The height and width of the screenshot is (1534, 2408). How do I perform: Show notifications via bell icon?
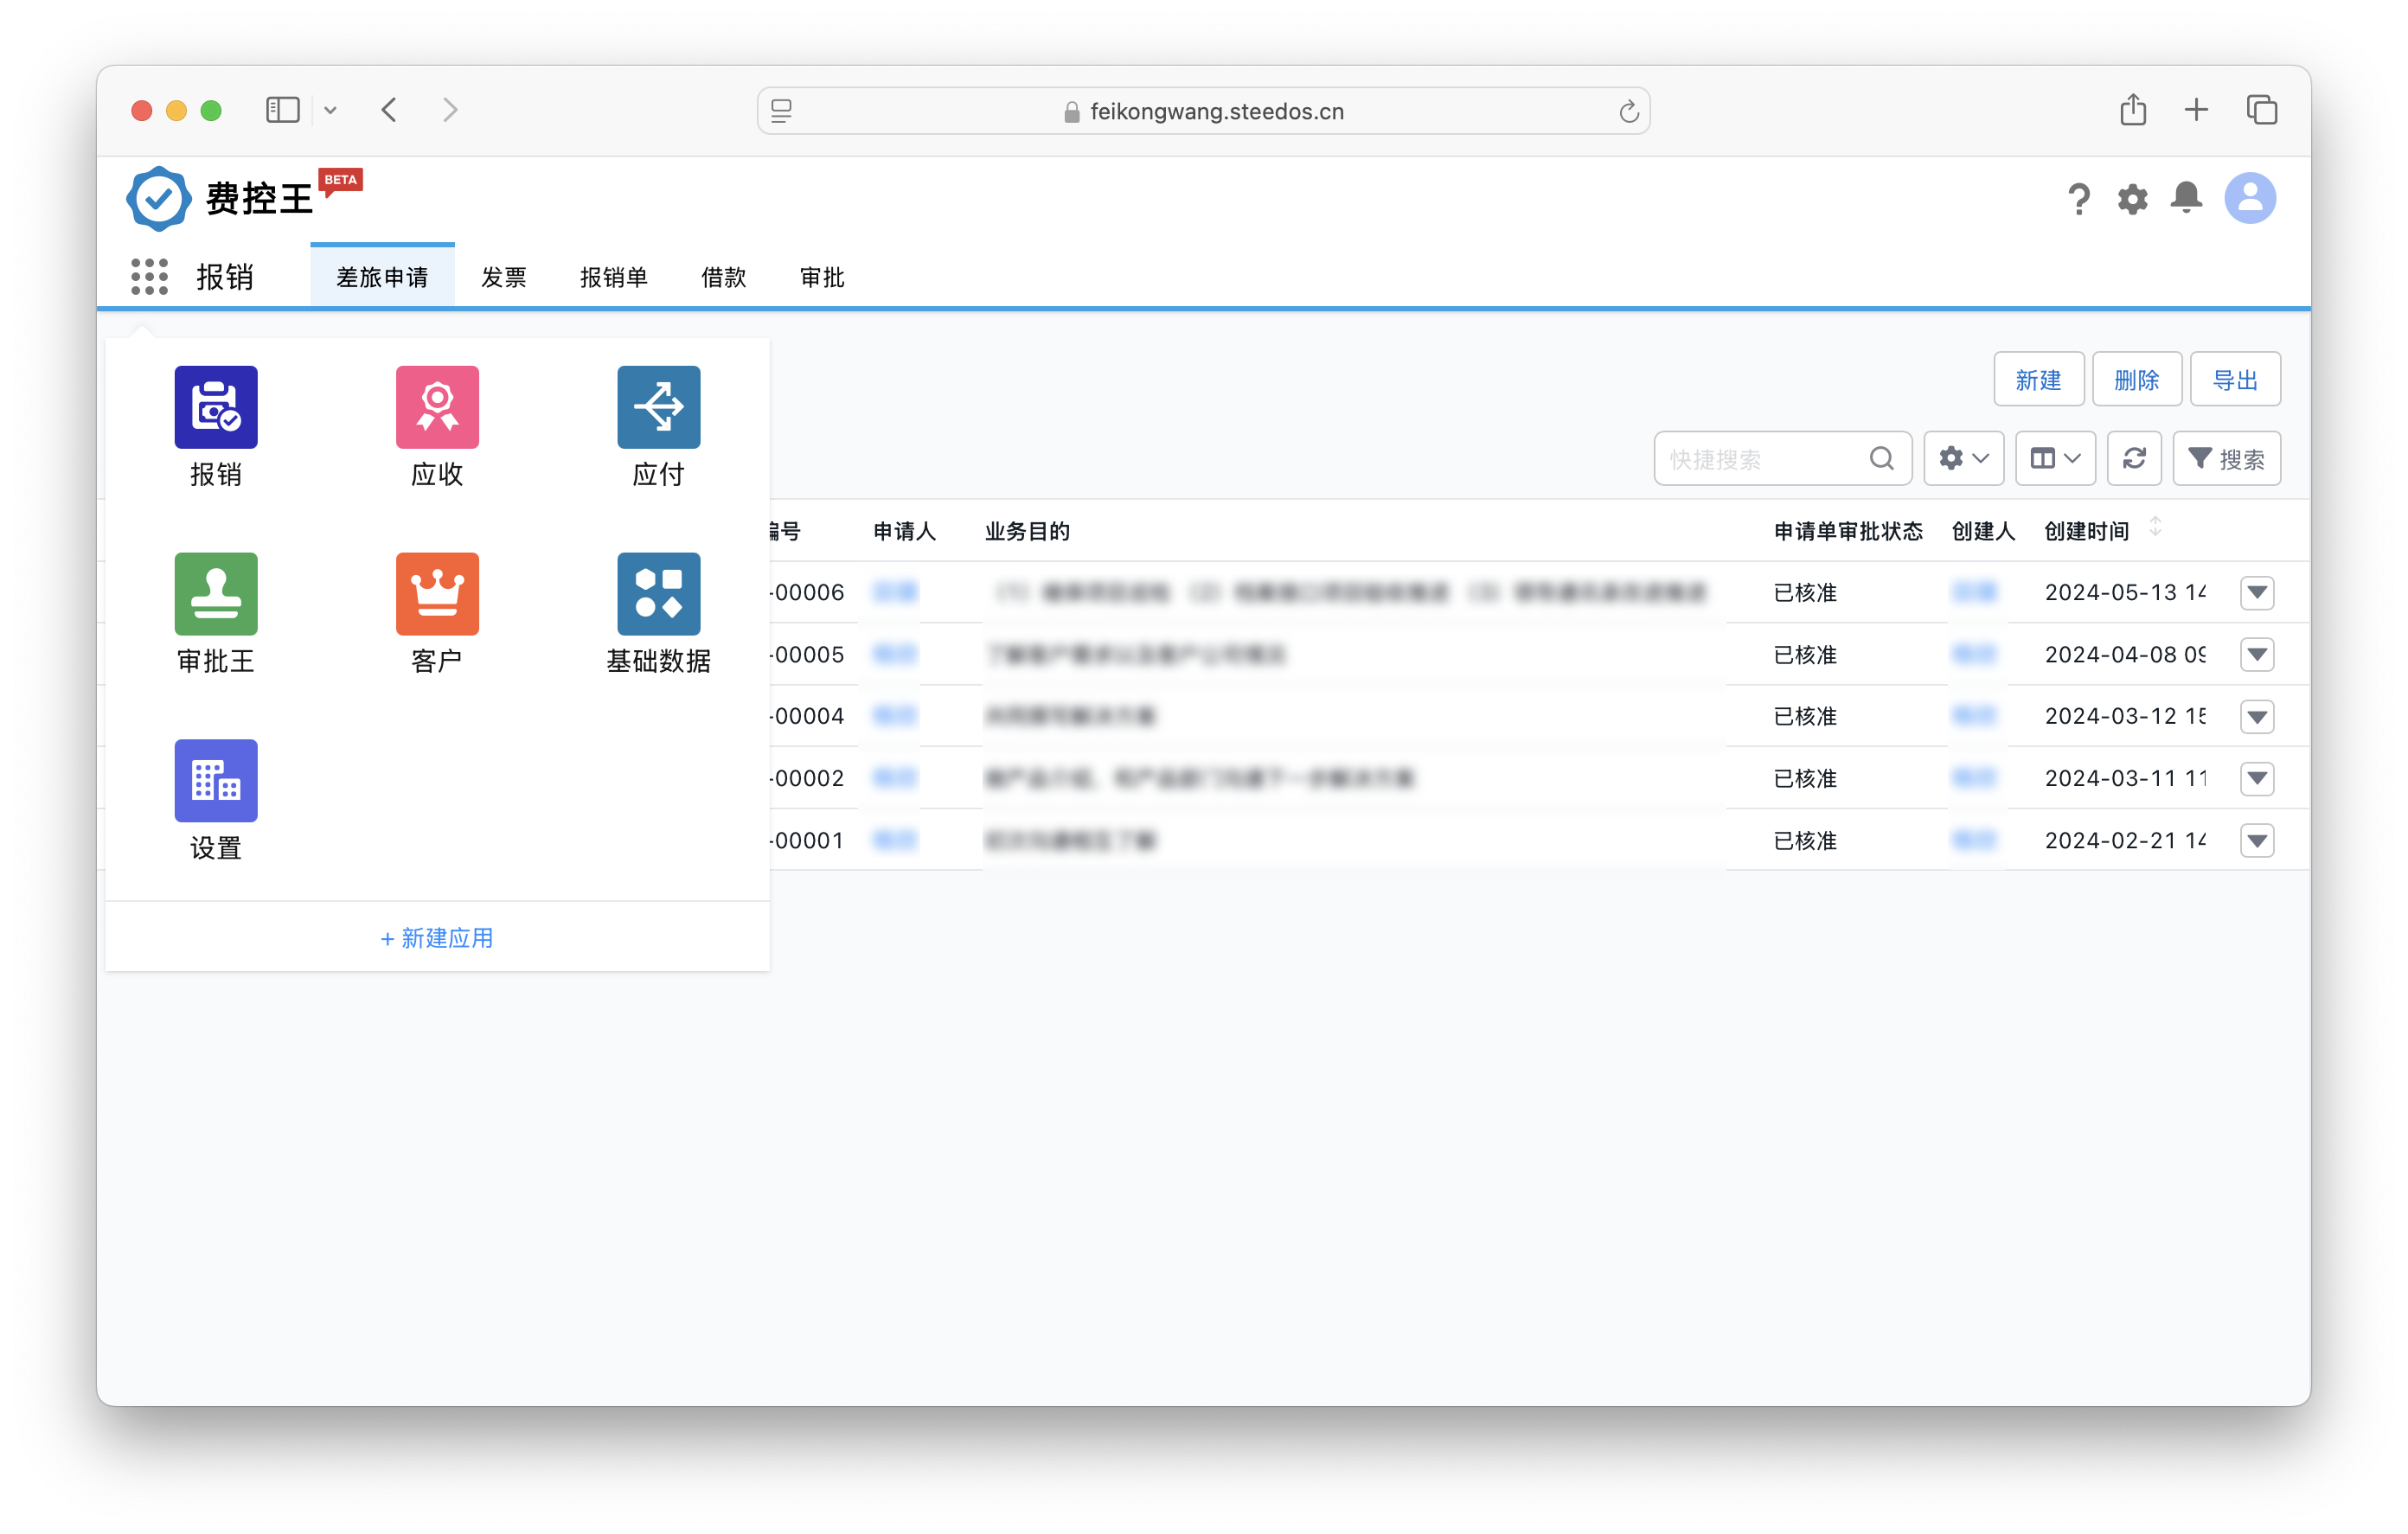(x=2187, y=198)
